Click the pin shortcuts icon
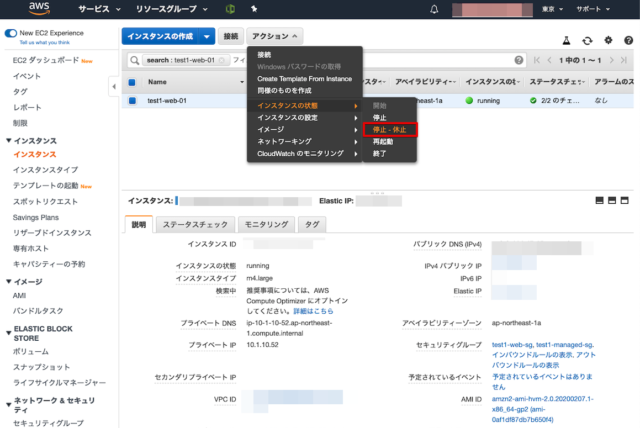This screenshot has width=640, height=428. [254, 9]
